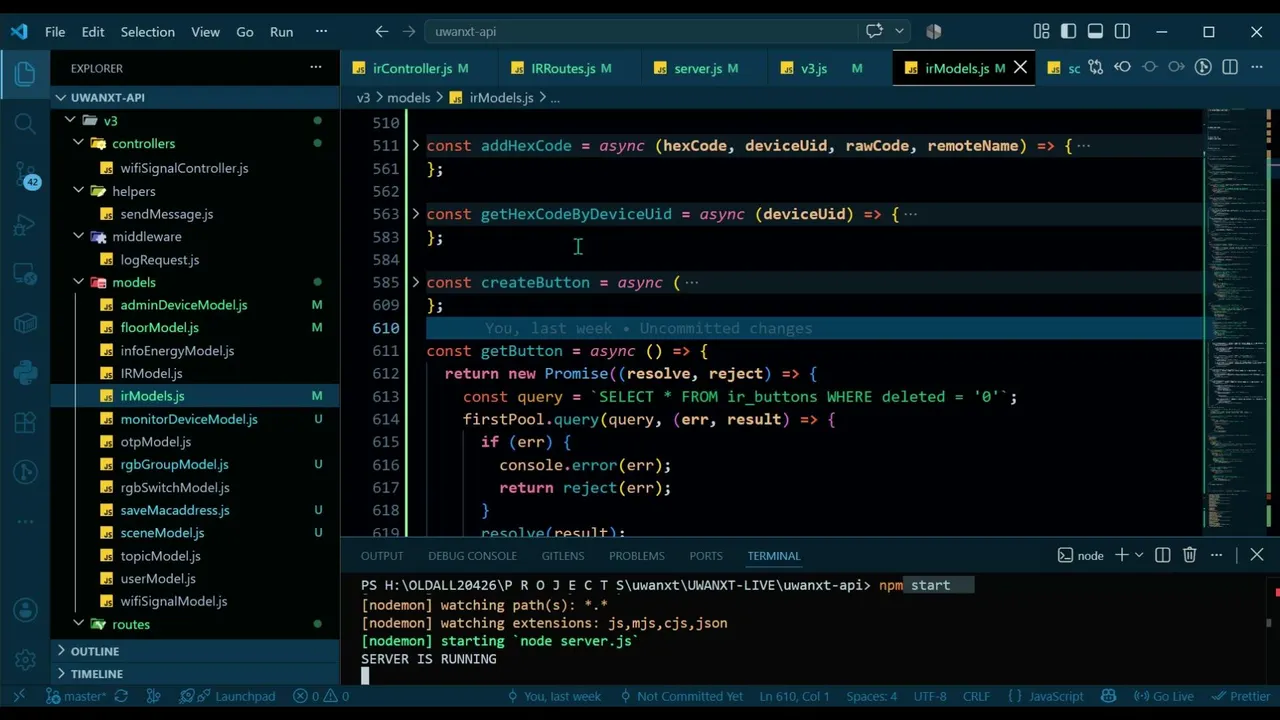Go back with title bar arrow
The image size is (1280, 720).
(x=382, y=31)
